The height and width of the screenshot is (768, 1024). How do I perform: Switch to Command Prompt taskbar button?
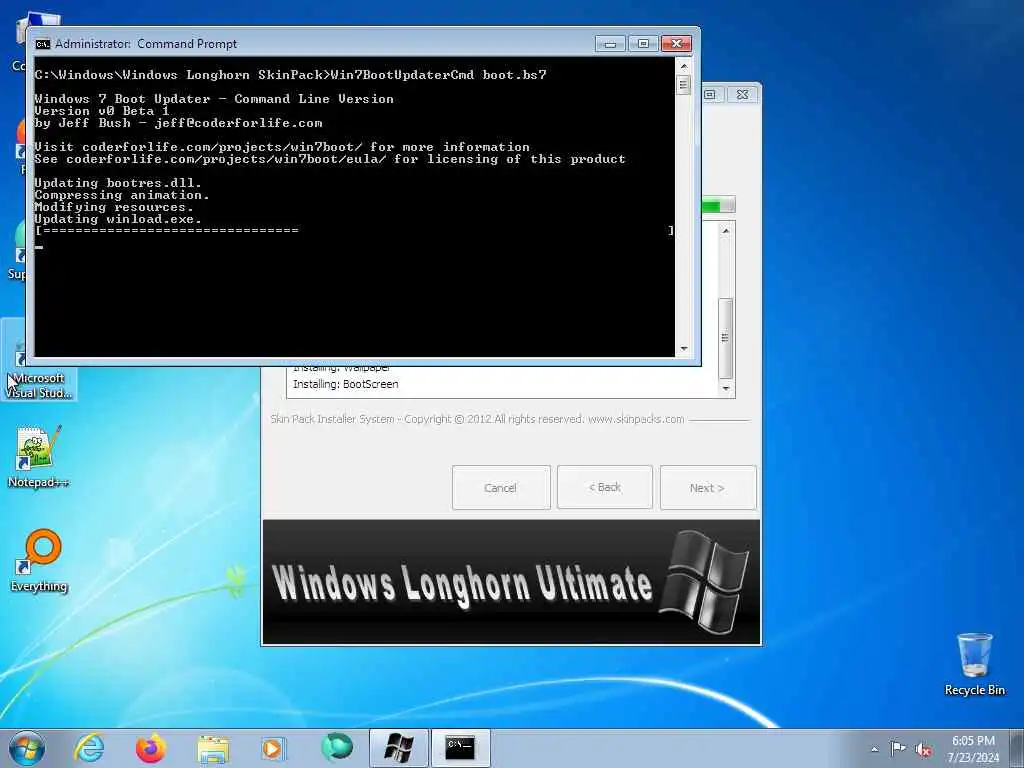tap(460, 748)
